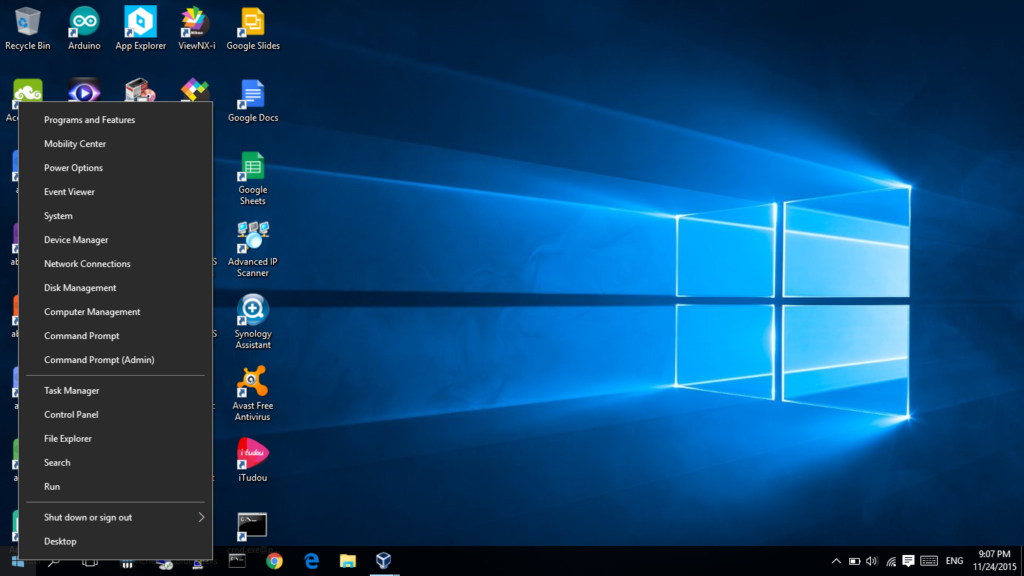Open the clock showing 9:07 PM
This screenshot has height=576, width=1024.
tap(994, 560)
